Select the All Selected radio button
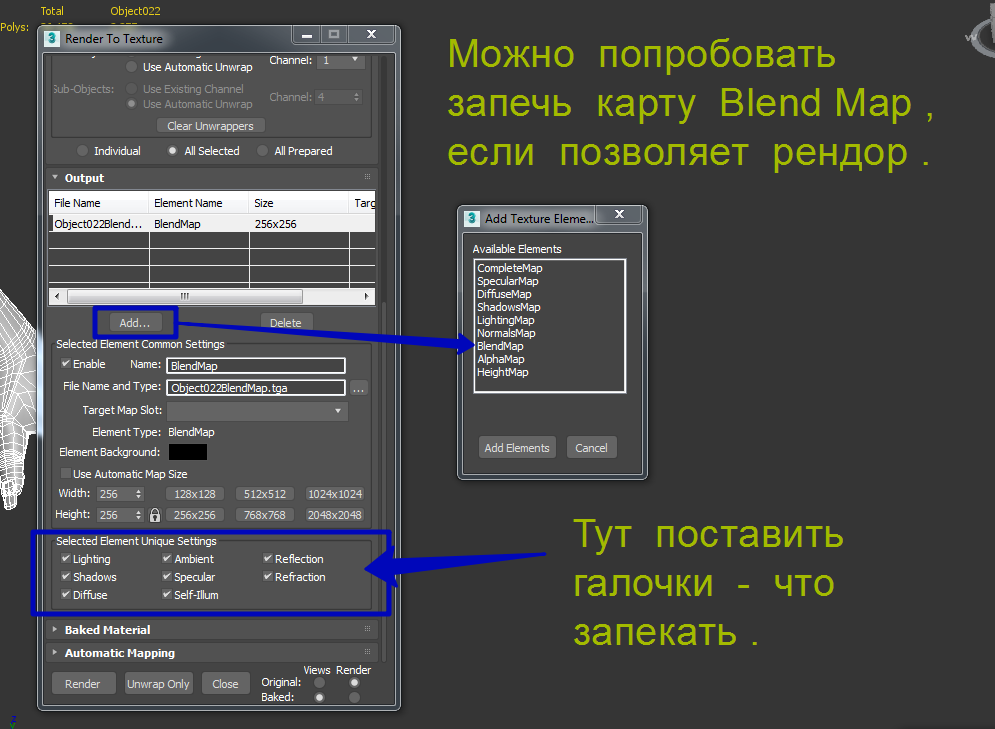 click(174, 151)
